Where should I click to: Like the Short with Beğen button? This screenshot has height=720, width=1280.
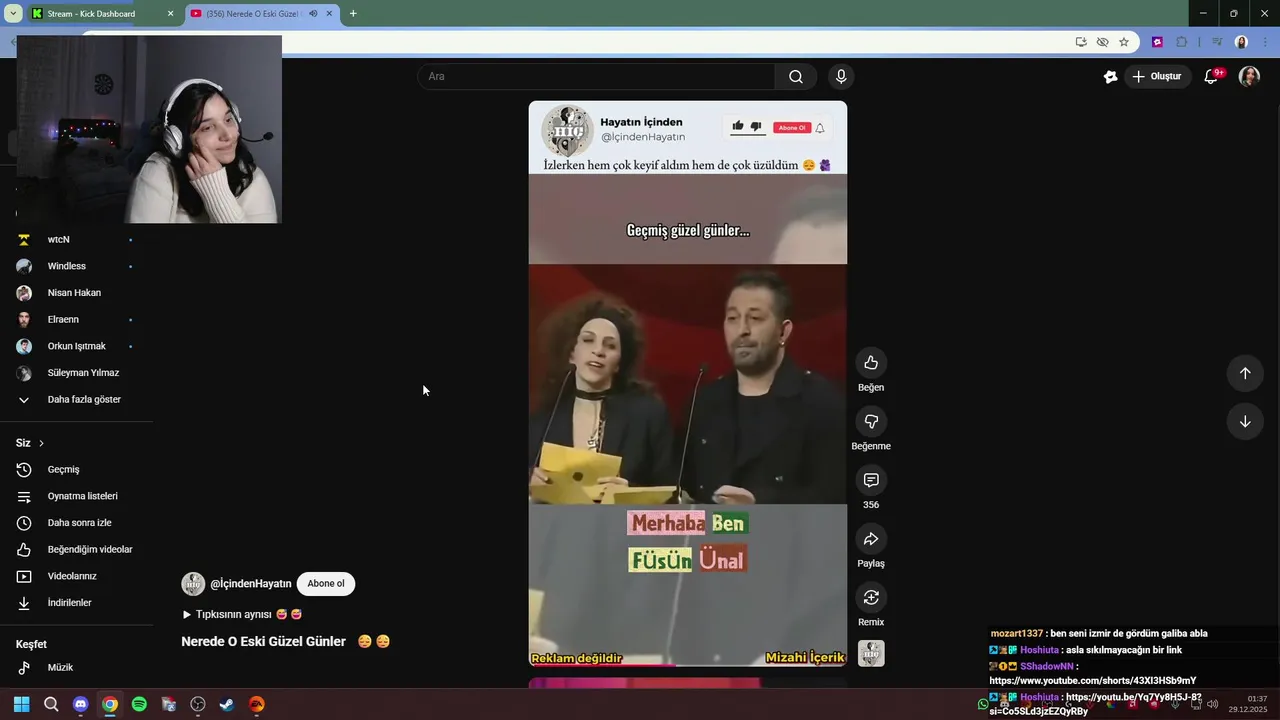coord(871,363)
